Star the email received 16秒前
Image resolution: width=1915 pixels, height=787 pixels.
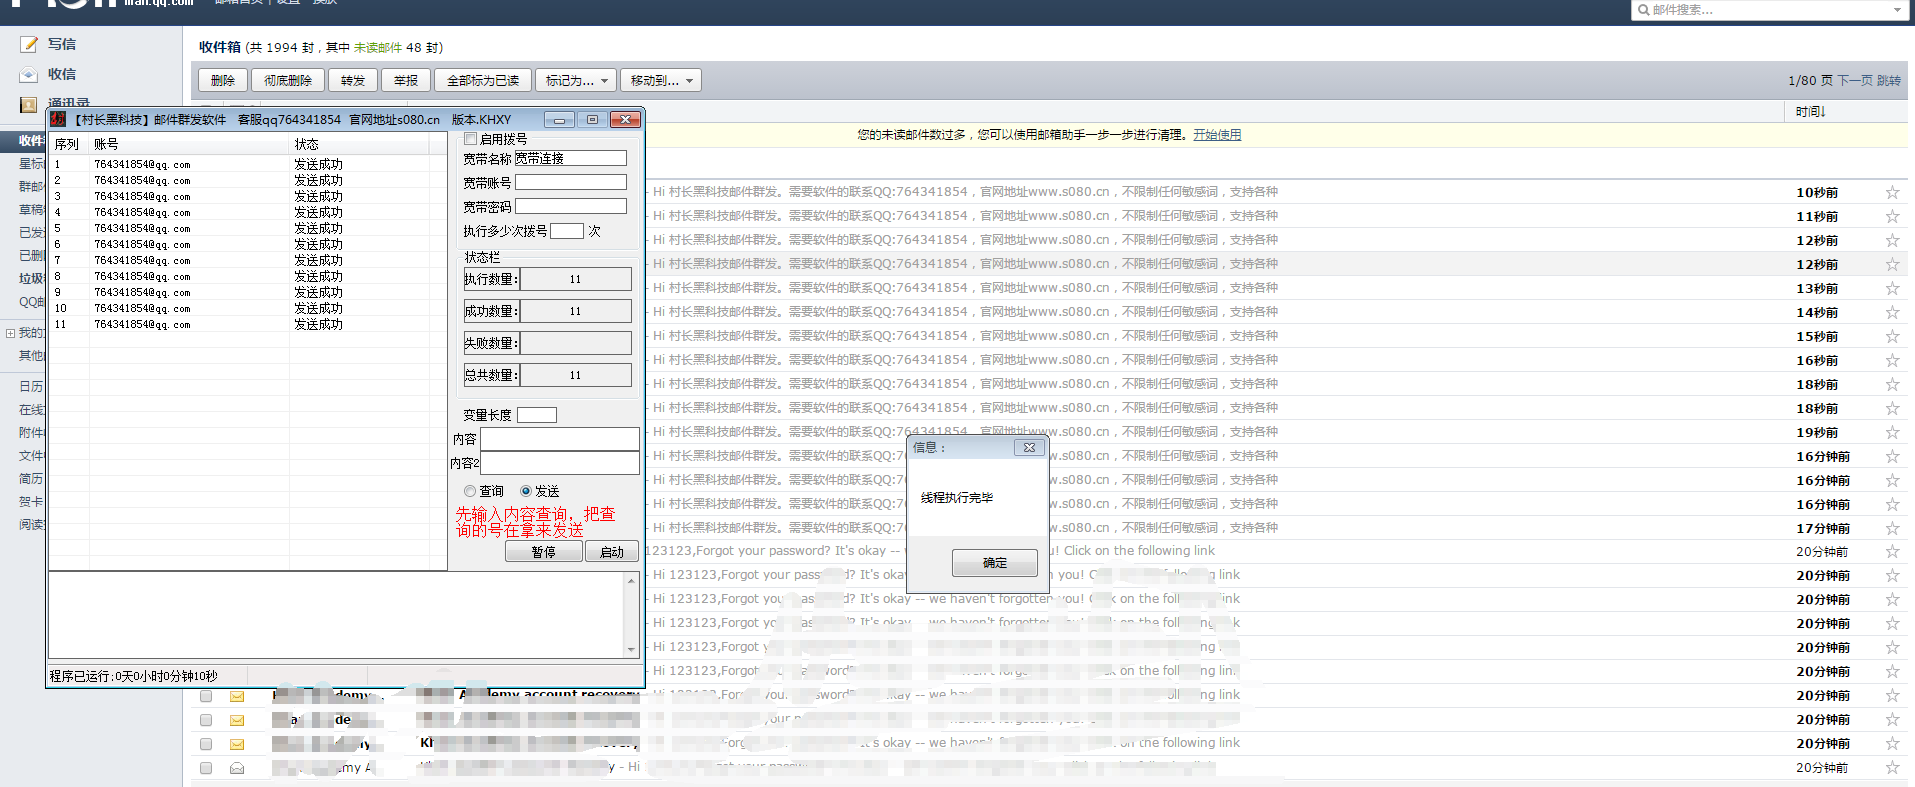pyautogui.click(x=1892, y=360)
